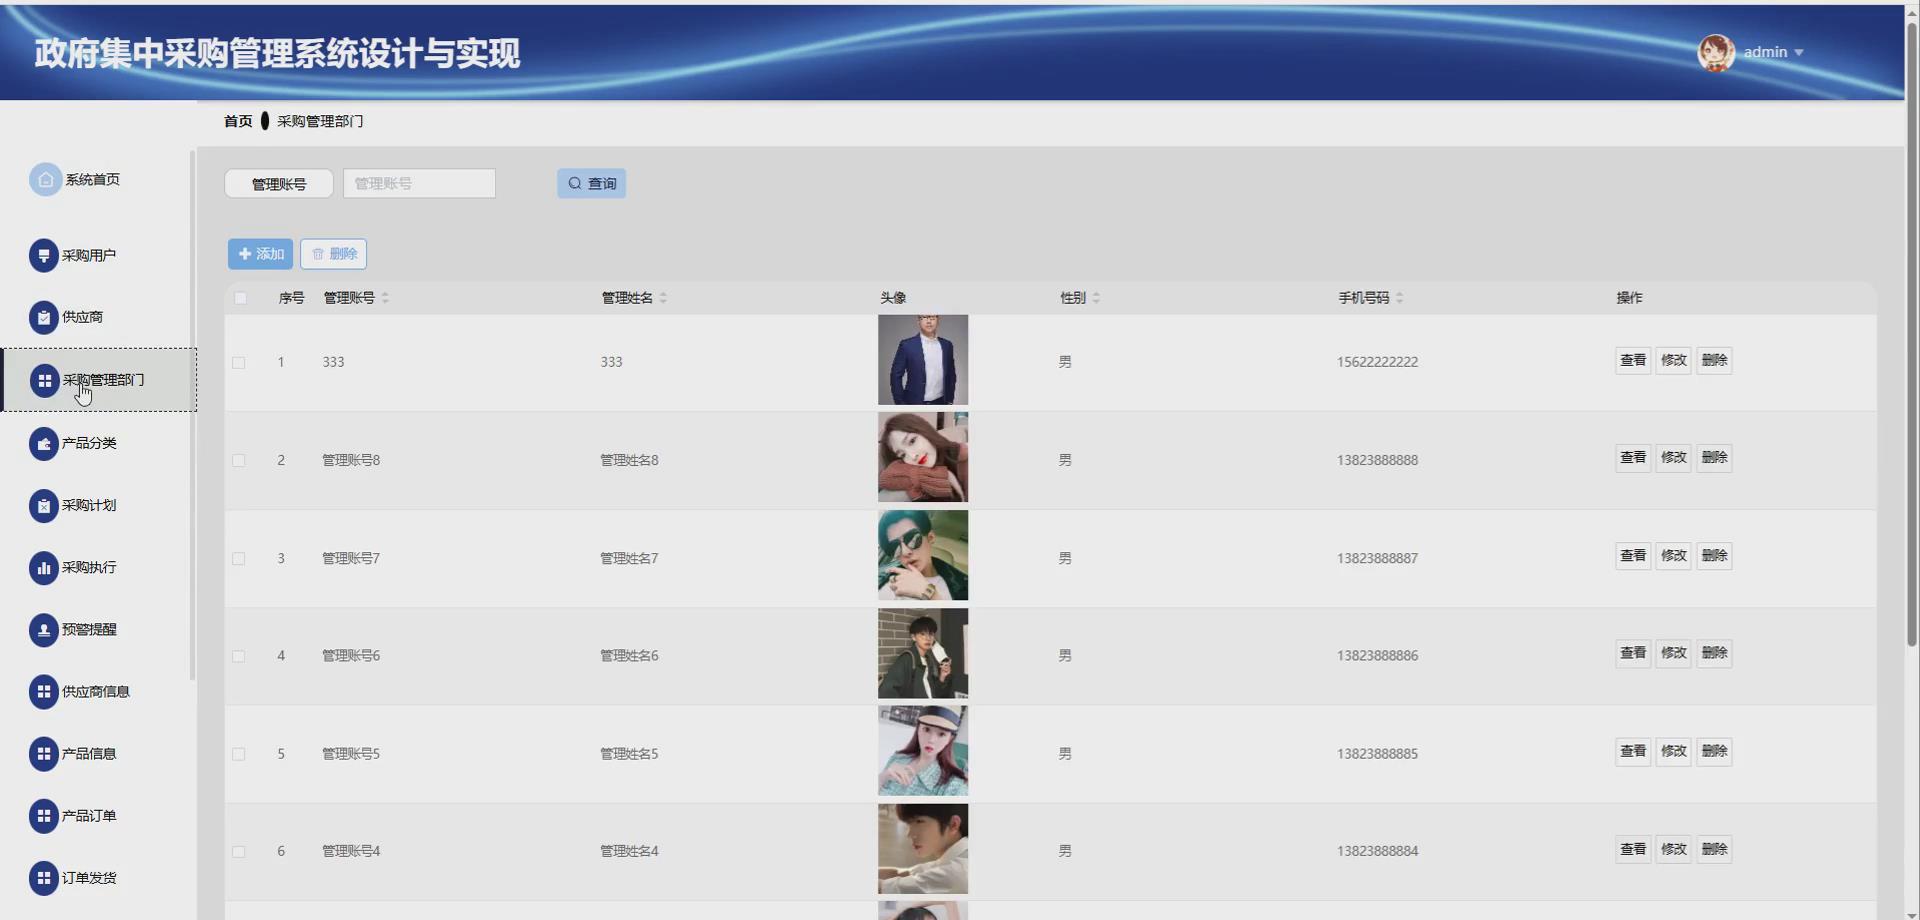This screenshot has height=920, width=1920.
Task: Click the 管理姓名5 cell
Action: pos(629,754)
